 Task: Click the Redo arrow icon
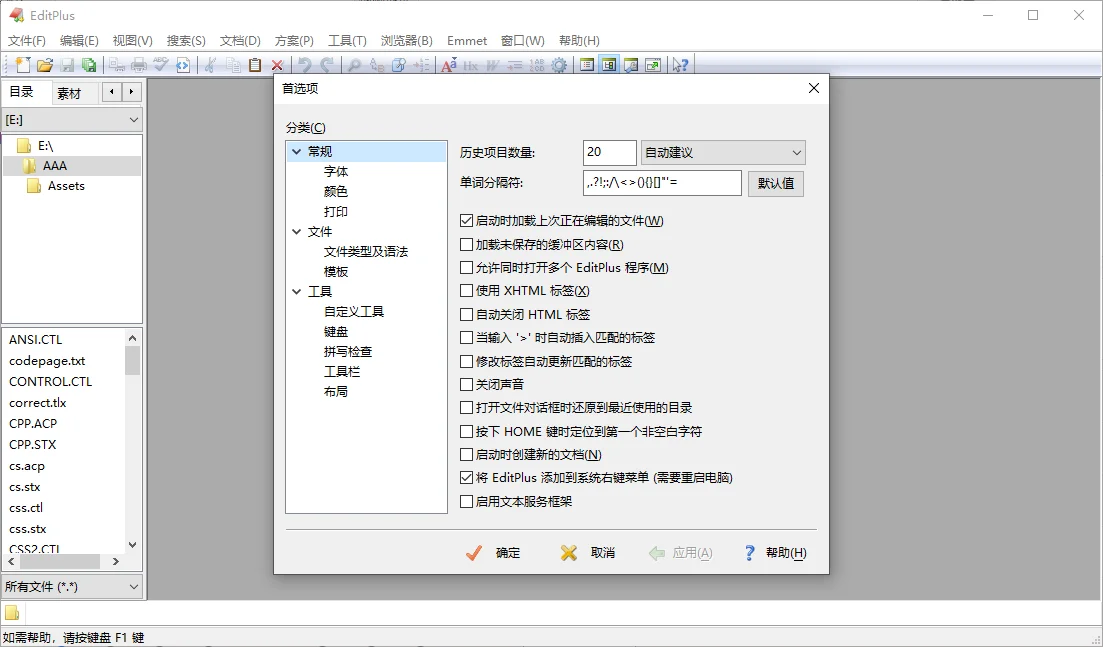[x=326, y=65]
